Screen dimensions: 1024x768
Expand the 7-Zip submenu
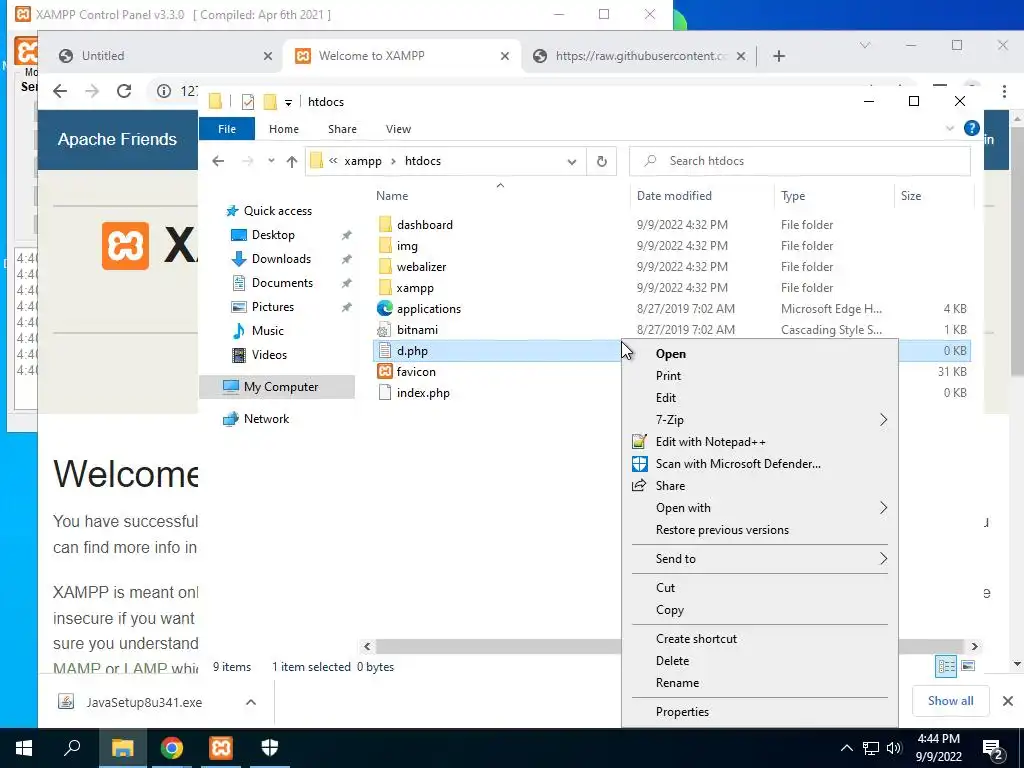[760, 420]
